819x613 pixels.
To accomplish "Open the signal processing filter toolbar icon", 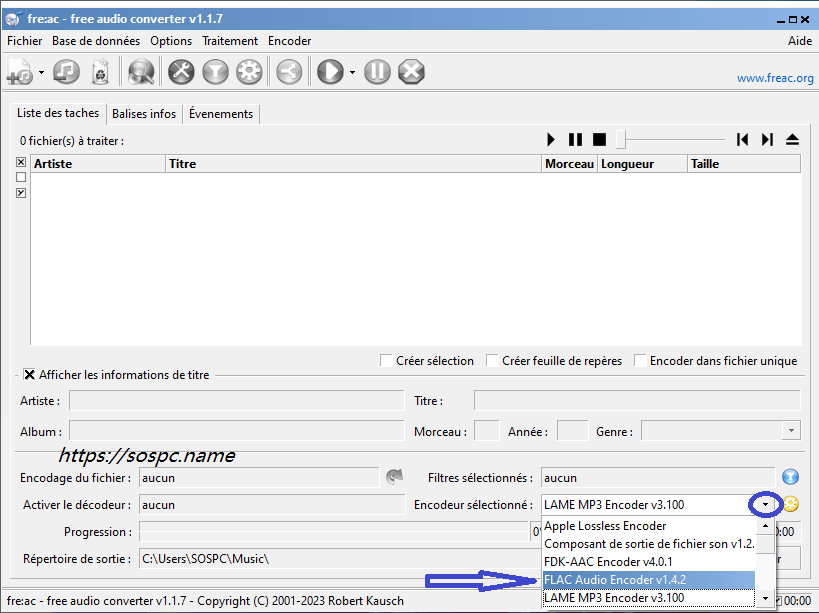I will coord(215,72).
